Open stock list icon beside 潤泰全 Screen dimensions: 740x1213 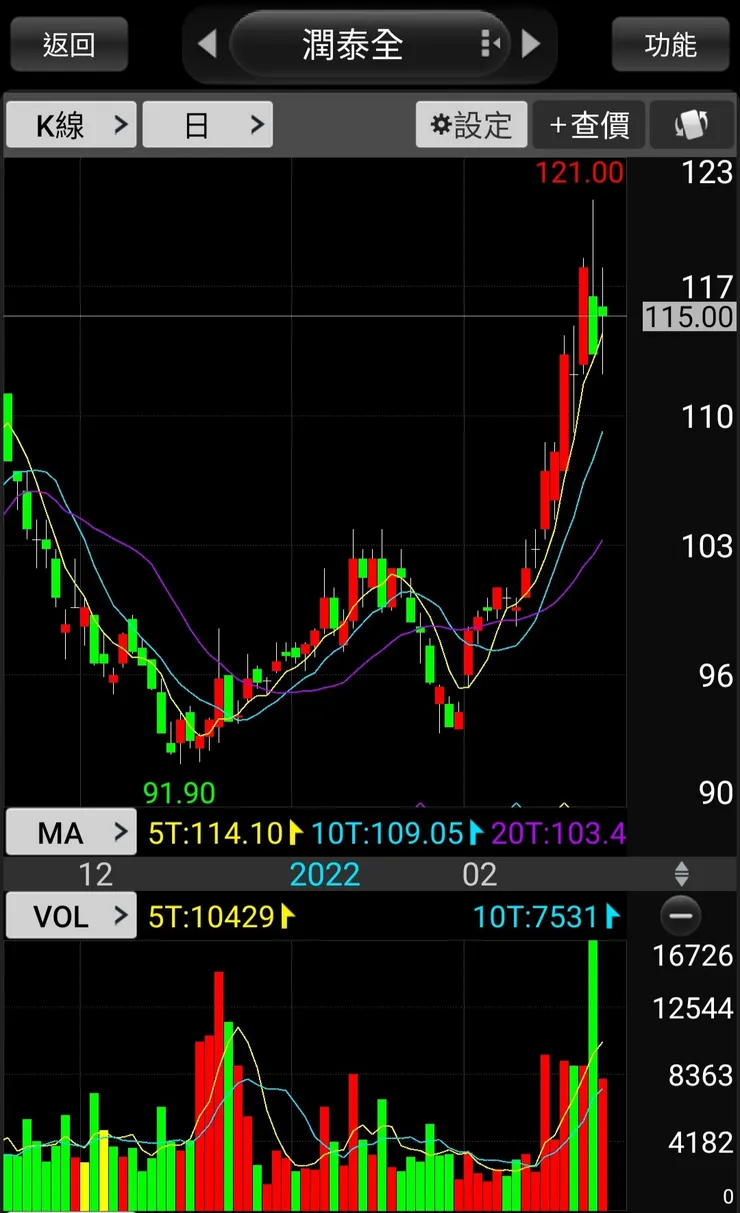coord(489,44)
